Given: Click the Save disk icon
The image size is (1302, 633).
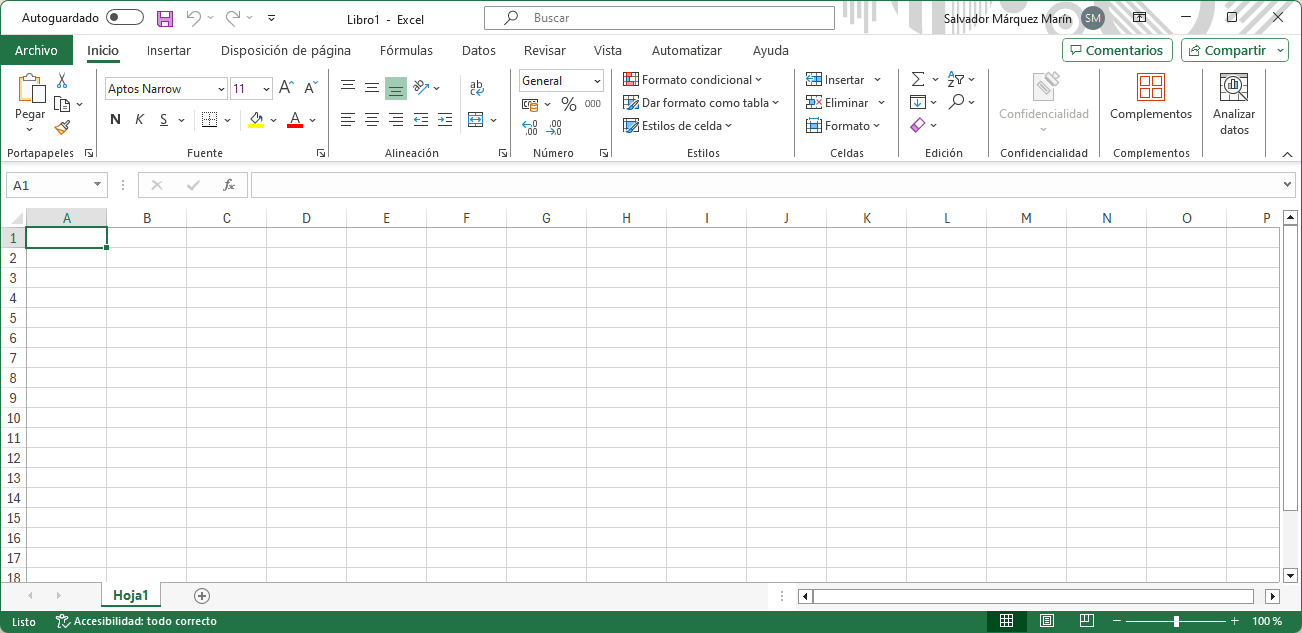Looking at the screenshot, I should pos(165,18).
